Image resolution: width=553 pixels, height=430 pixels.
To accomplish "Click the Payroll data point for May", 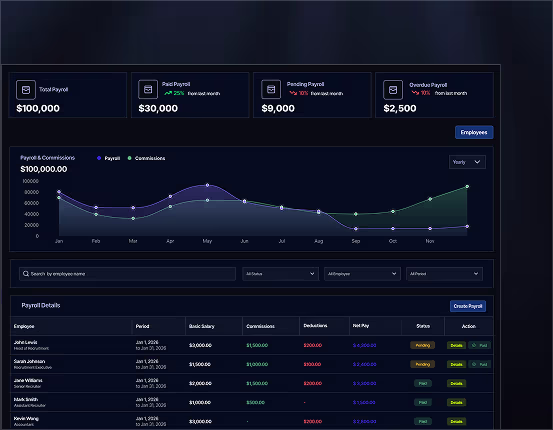I will point(207,185).
